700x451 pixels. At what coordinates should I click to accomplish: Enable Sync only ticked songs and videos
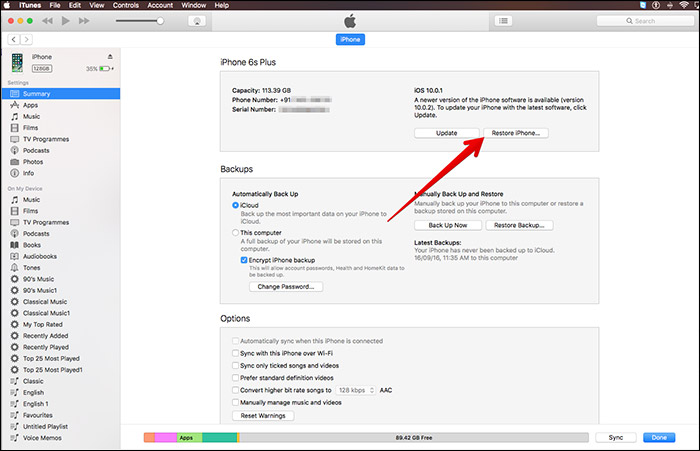click(235, 366)
